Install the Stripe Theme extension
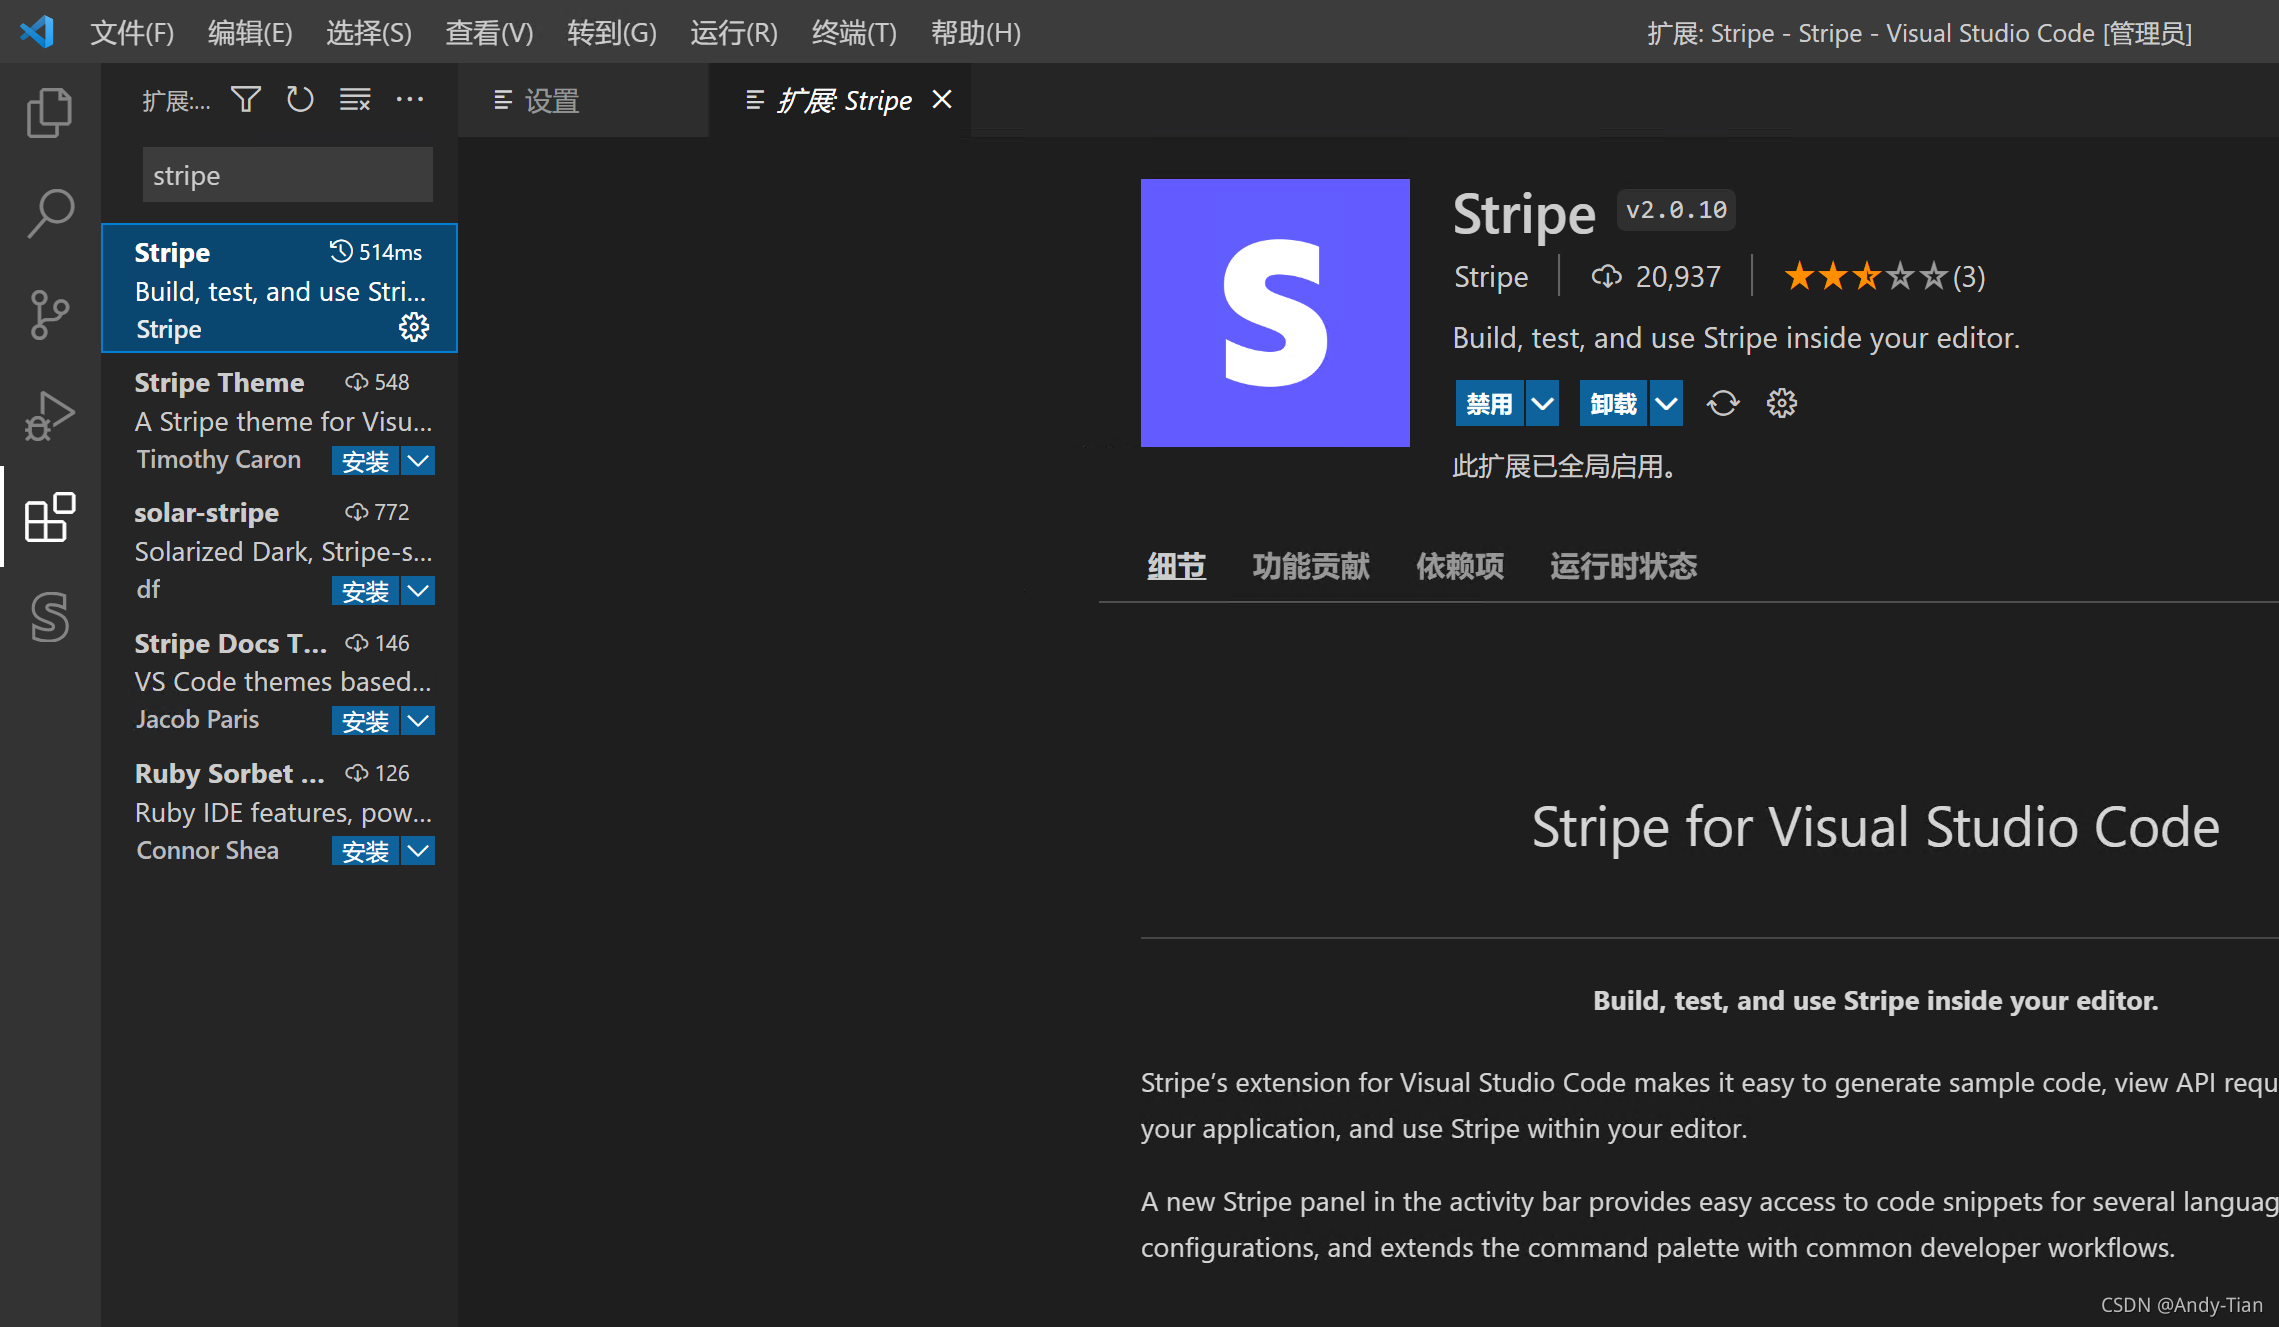2279x1327 pixels. coord(365,461)
